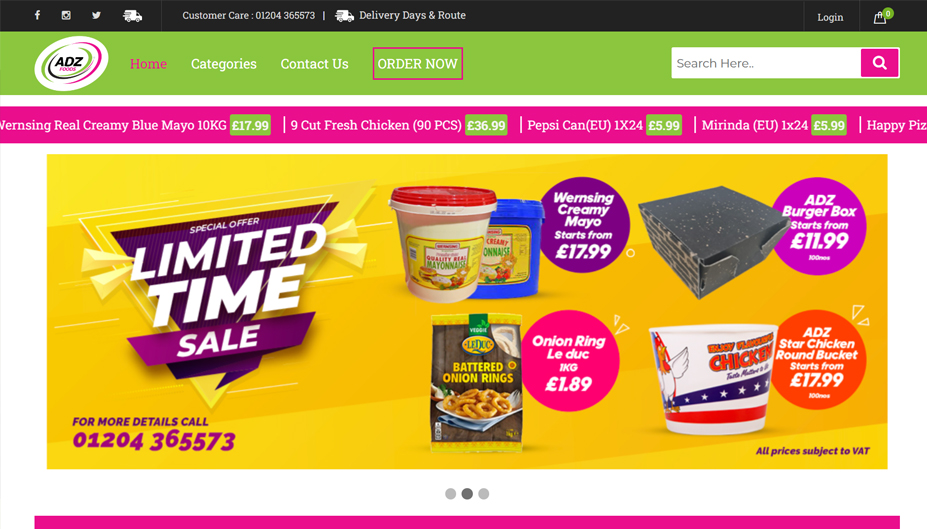Image resolution: width=927 pixels, height=529 pixels.
Task: Select the third carousel slide dot
Action: pos(484,494)
